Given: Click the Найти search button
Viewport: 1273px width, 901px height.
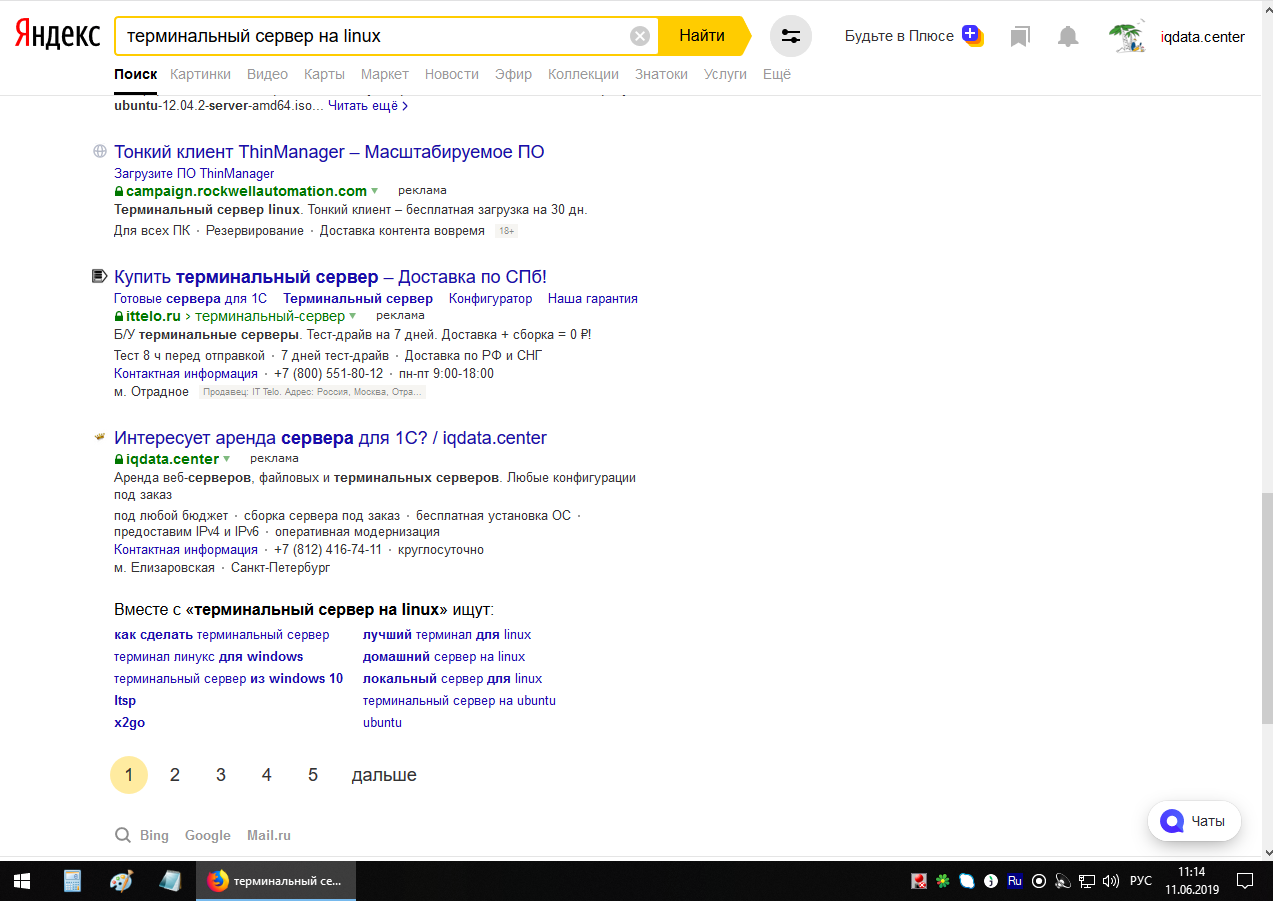Looking at the screenshot, I should click(x=703, y=36).
